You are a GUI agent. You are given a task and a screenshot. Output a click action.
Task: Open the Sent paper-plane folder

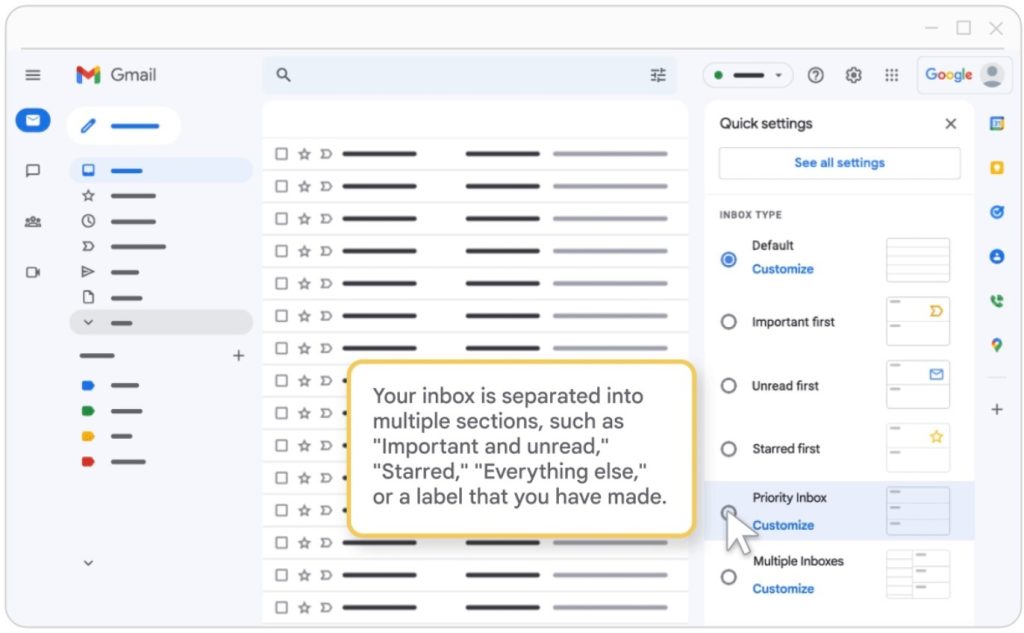point(88,272)
